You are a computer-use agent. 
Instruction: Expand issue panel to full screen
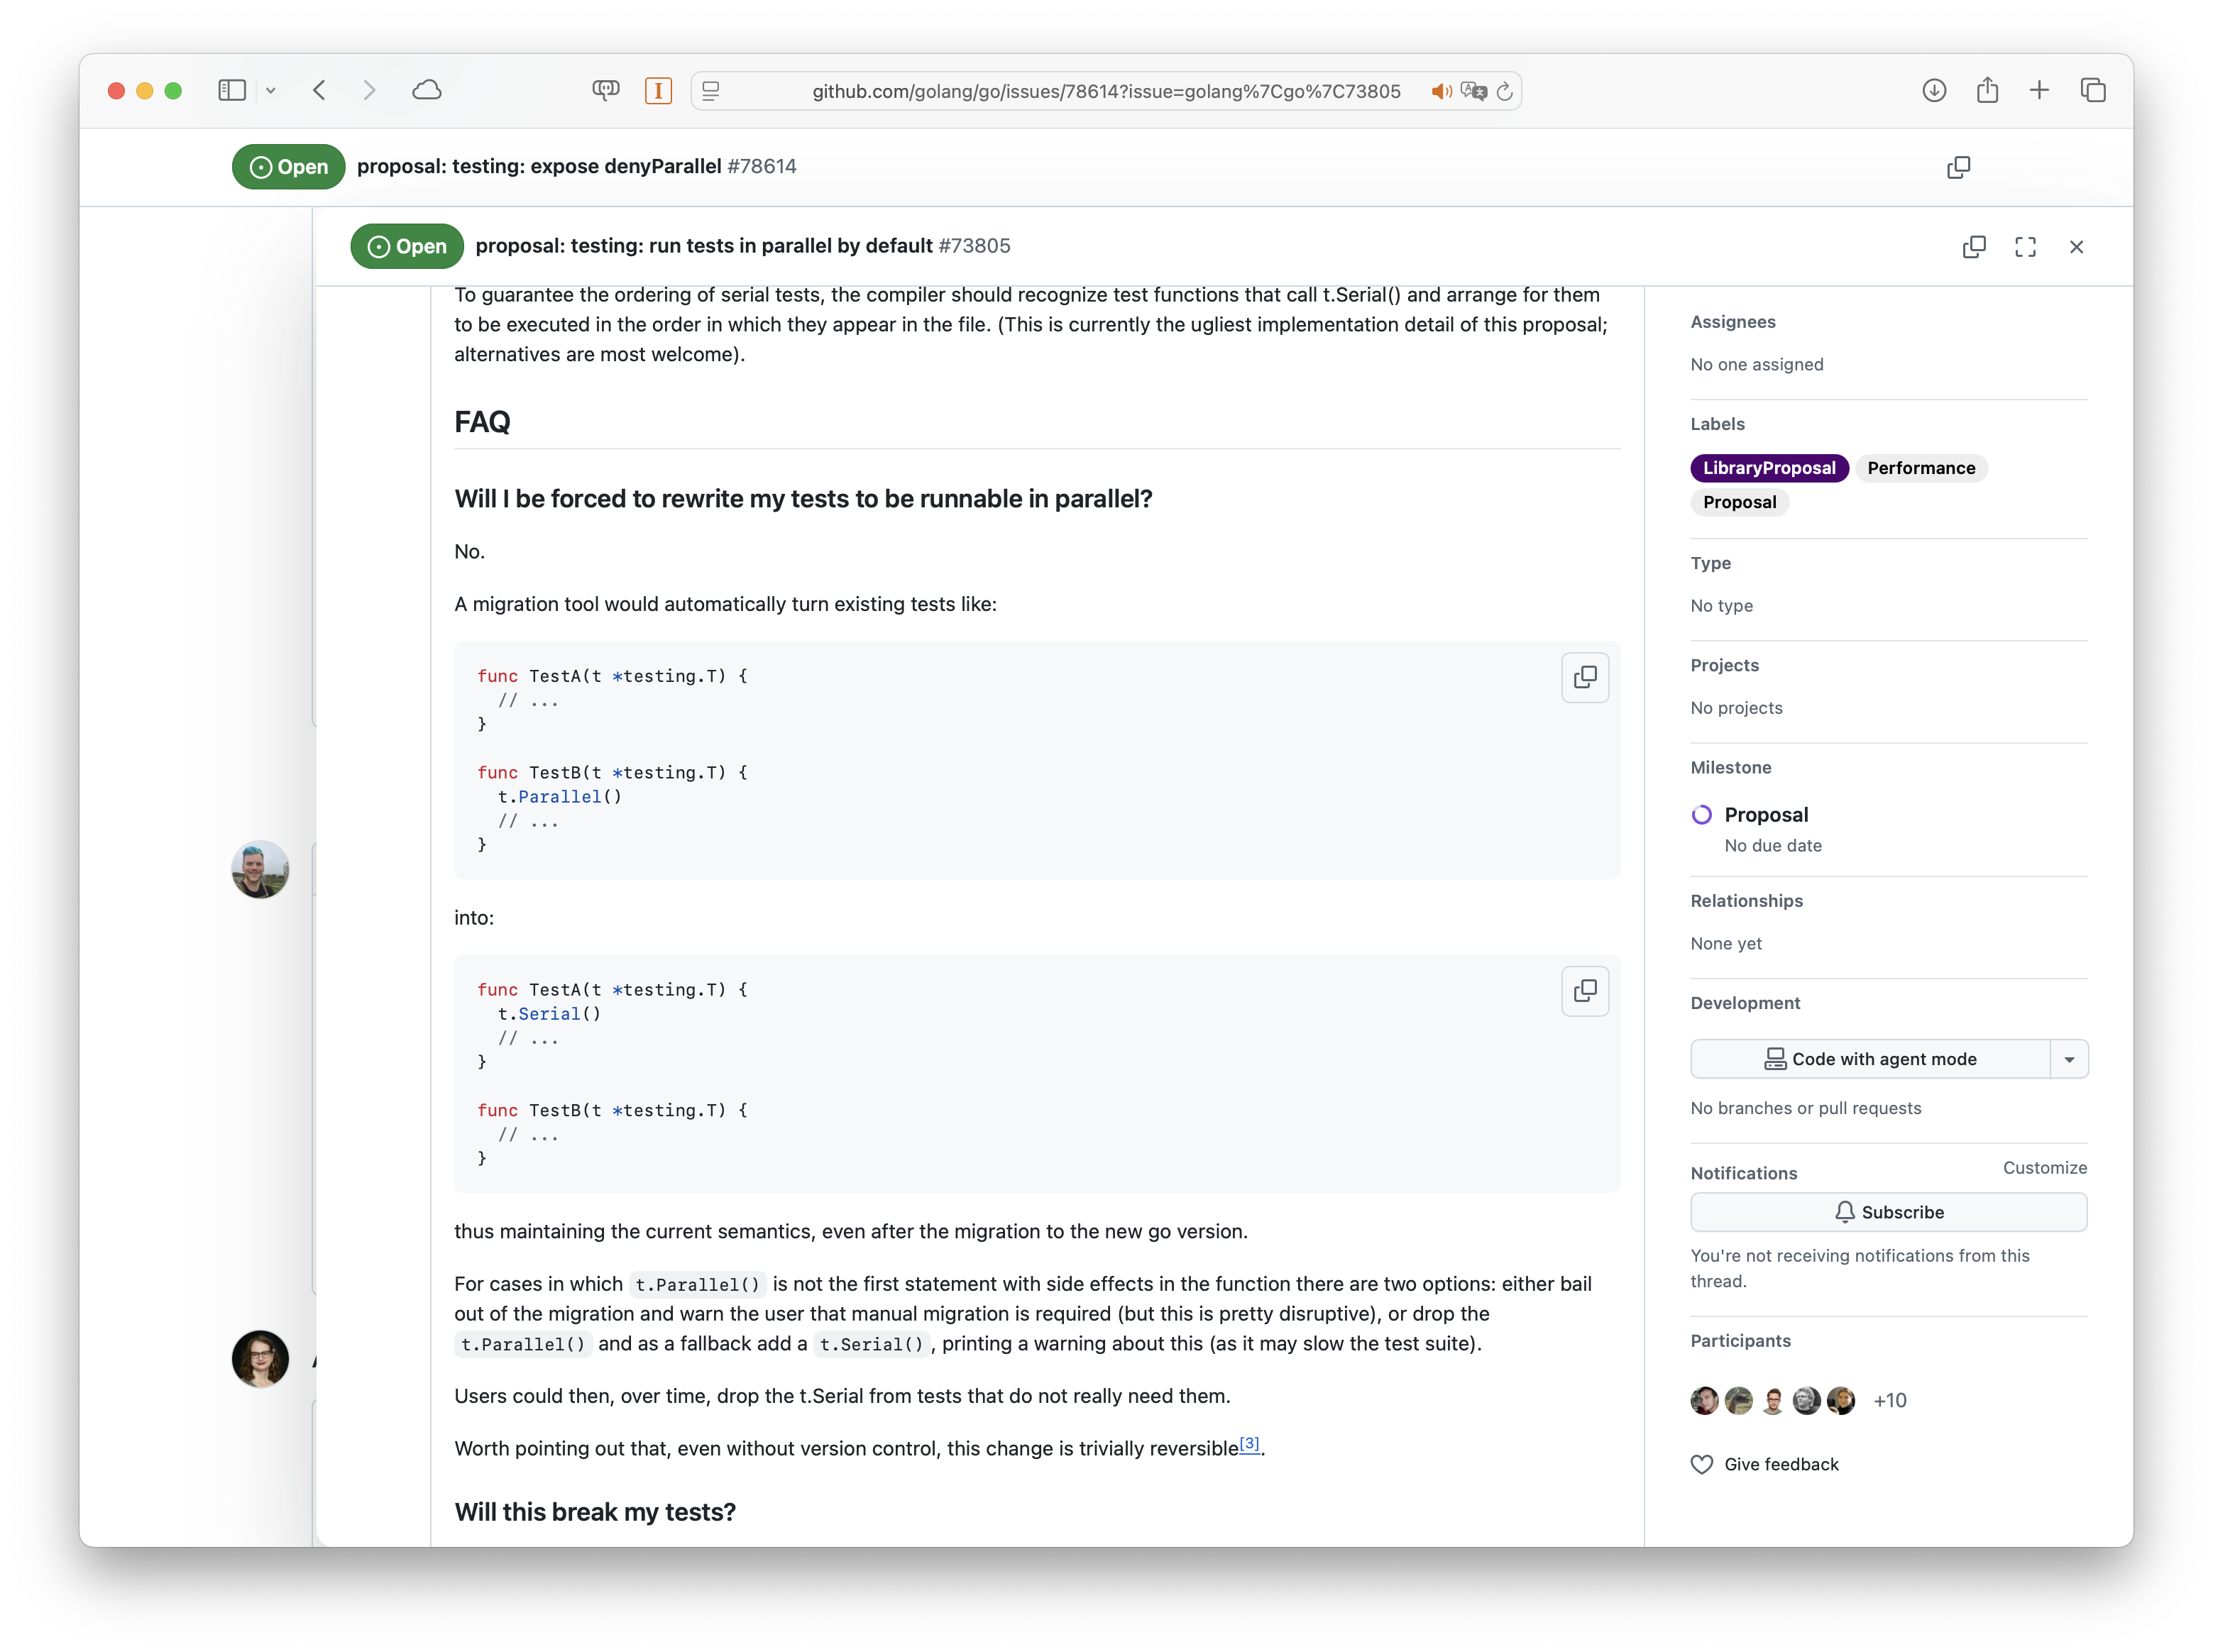tap(2025, 247)
